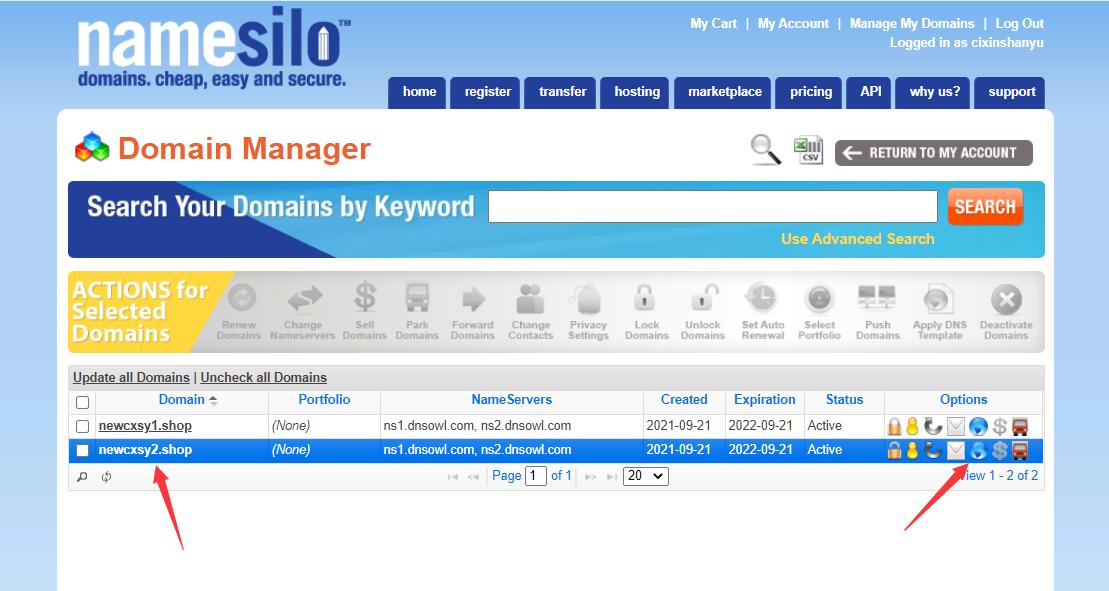Click the renewal arrow icon for newcxsy1.shop
1109x591 pixels.
pos(933,426)
